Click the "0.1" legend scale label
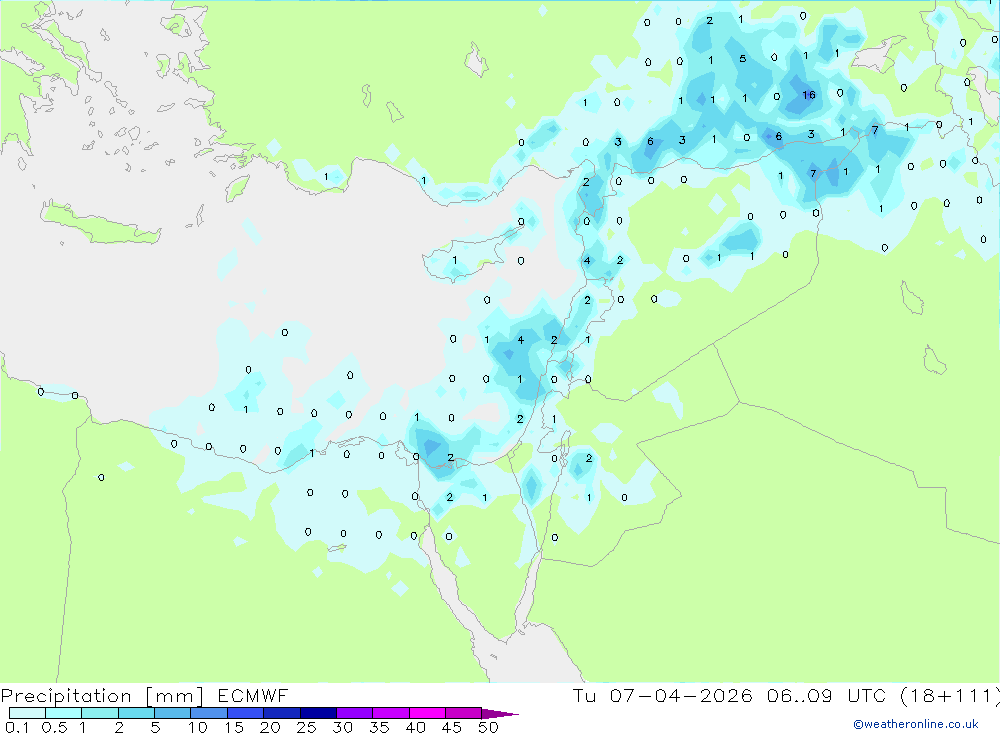 point(17,727)
